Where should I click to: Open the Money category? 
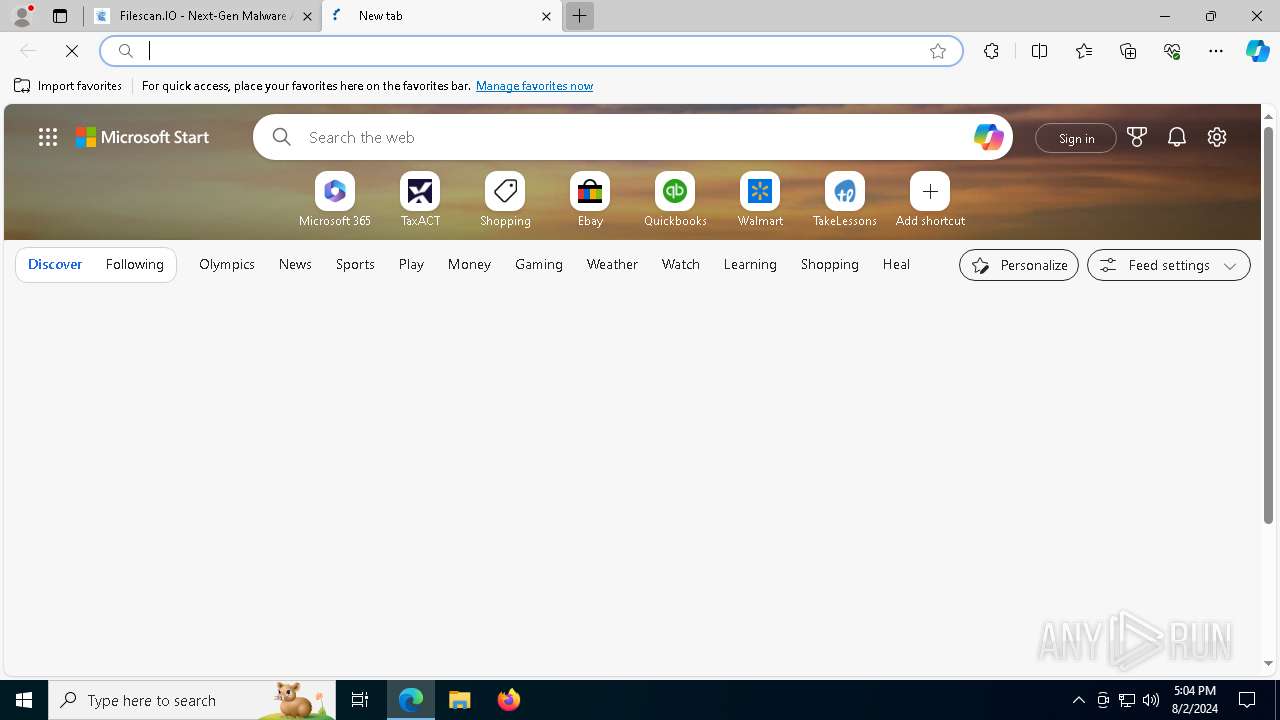(x=469, y=264)
